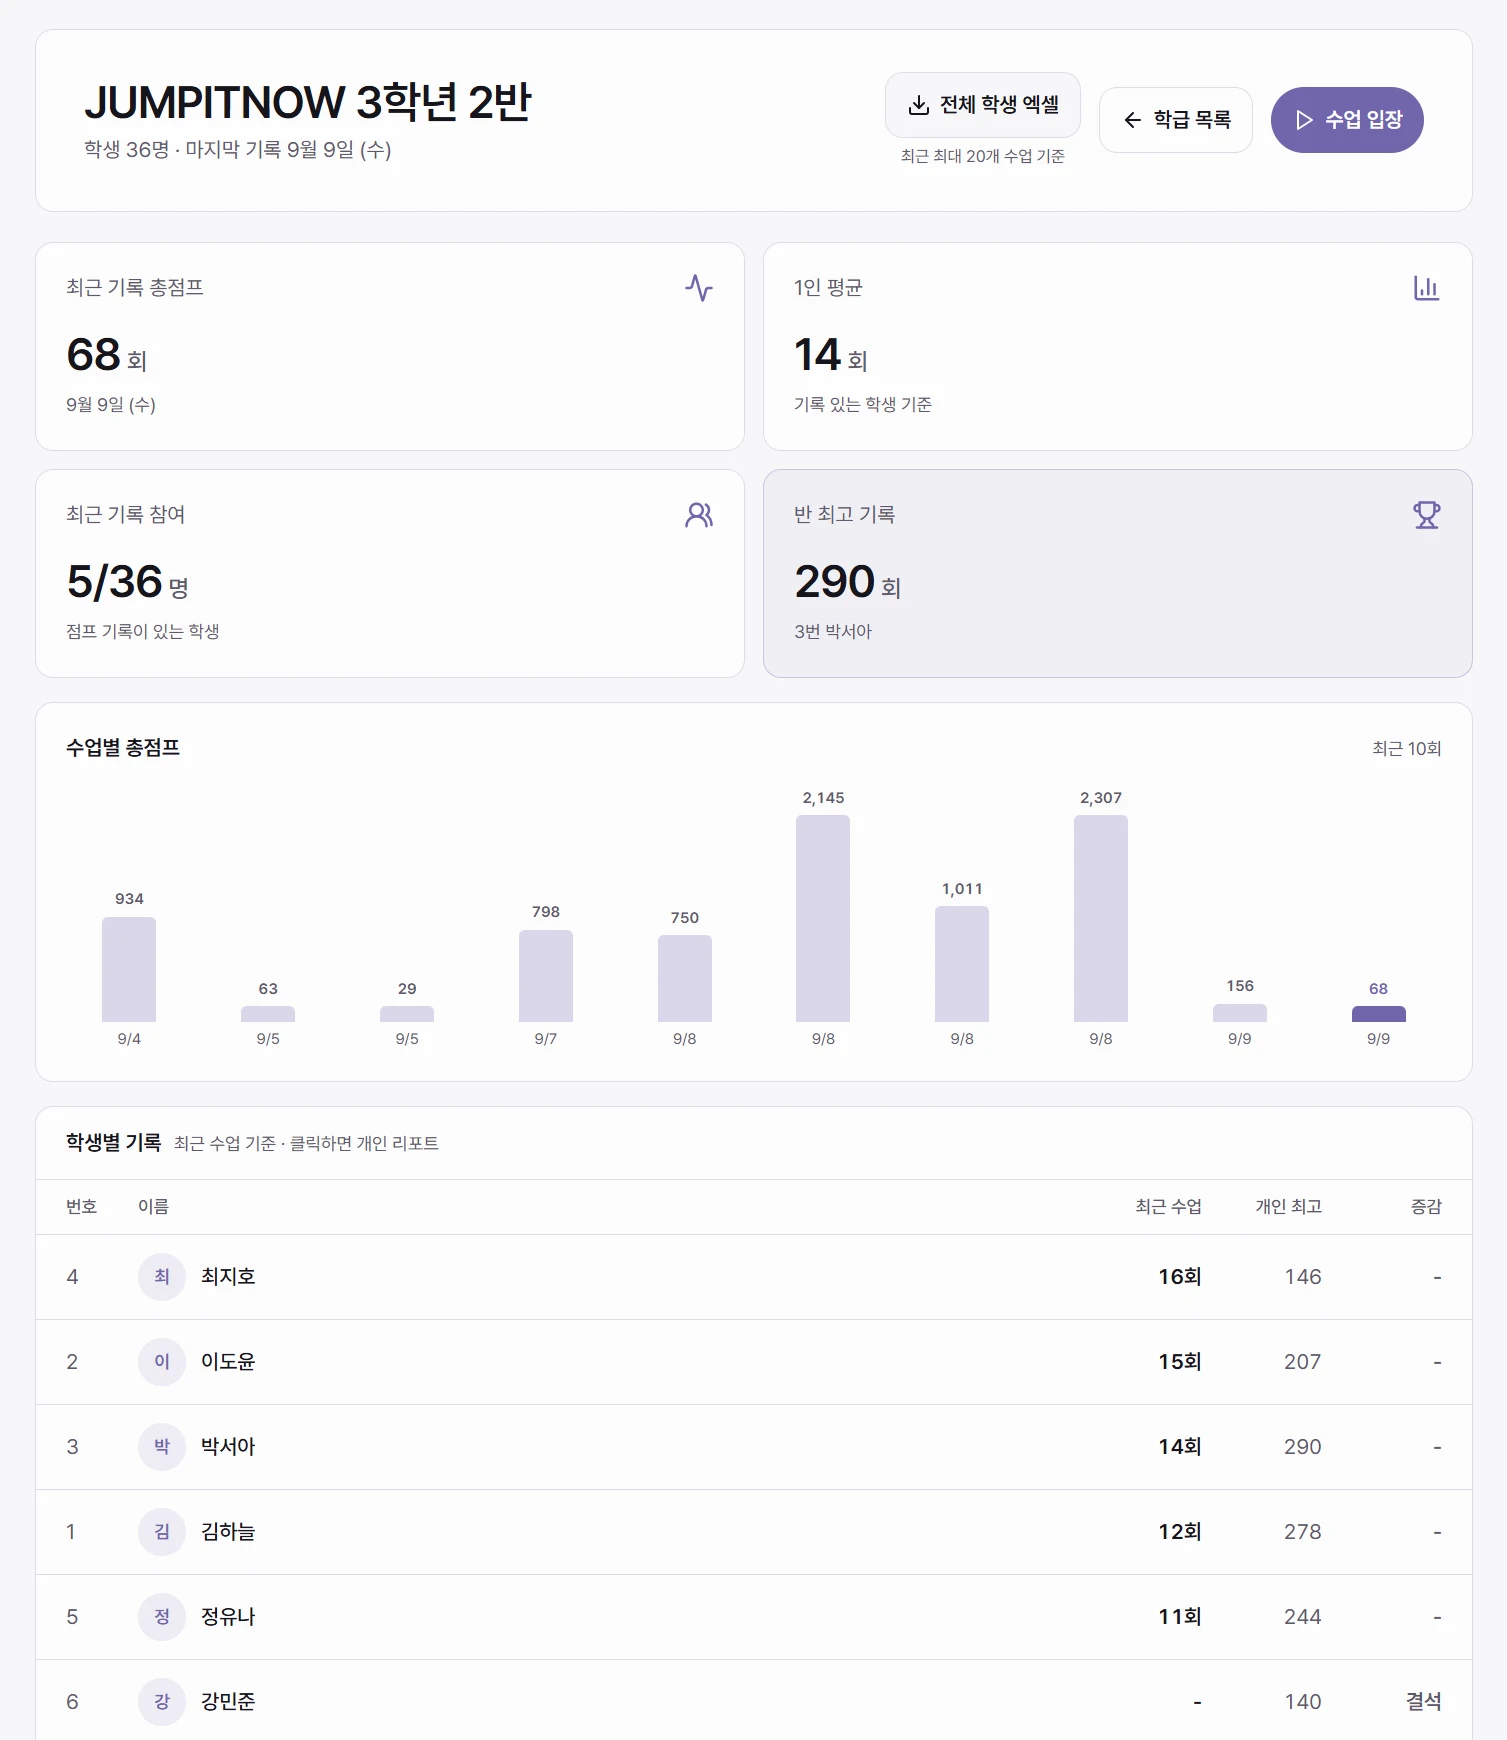This screenshot has height=1740, width=1507.
Task: Click the users icon in 최근 기록 참여
Action: [x=699, y=515]
